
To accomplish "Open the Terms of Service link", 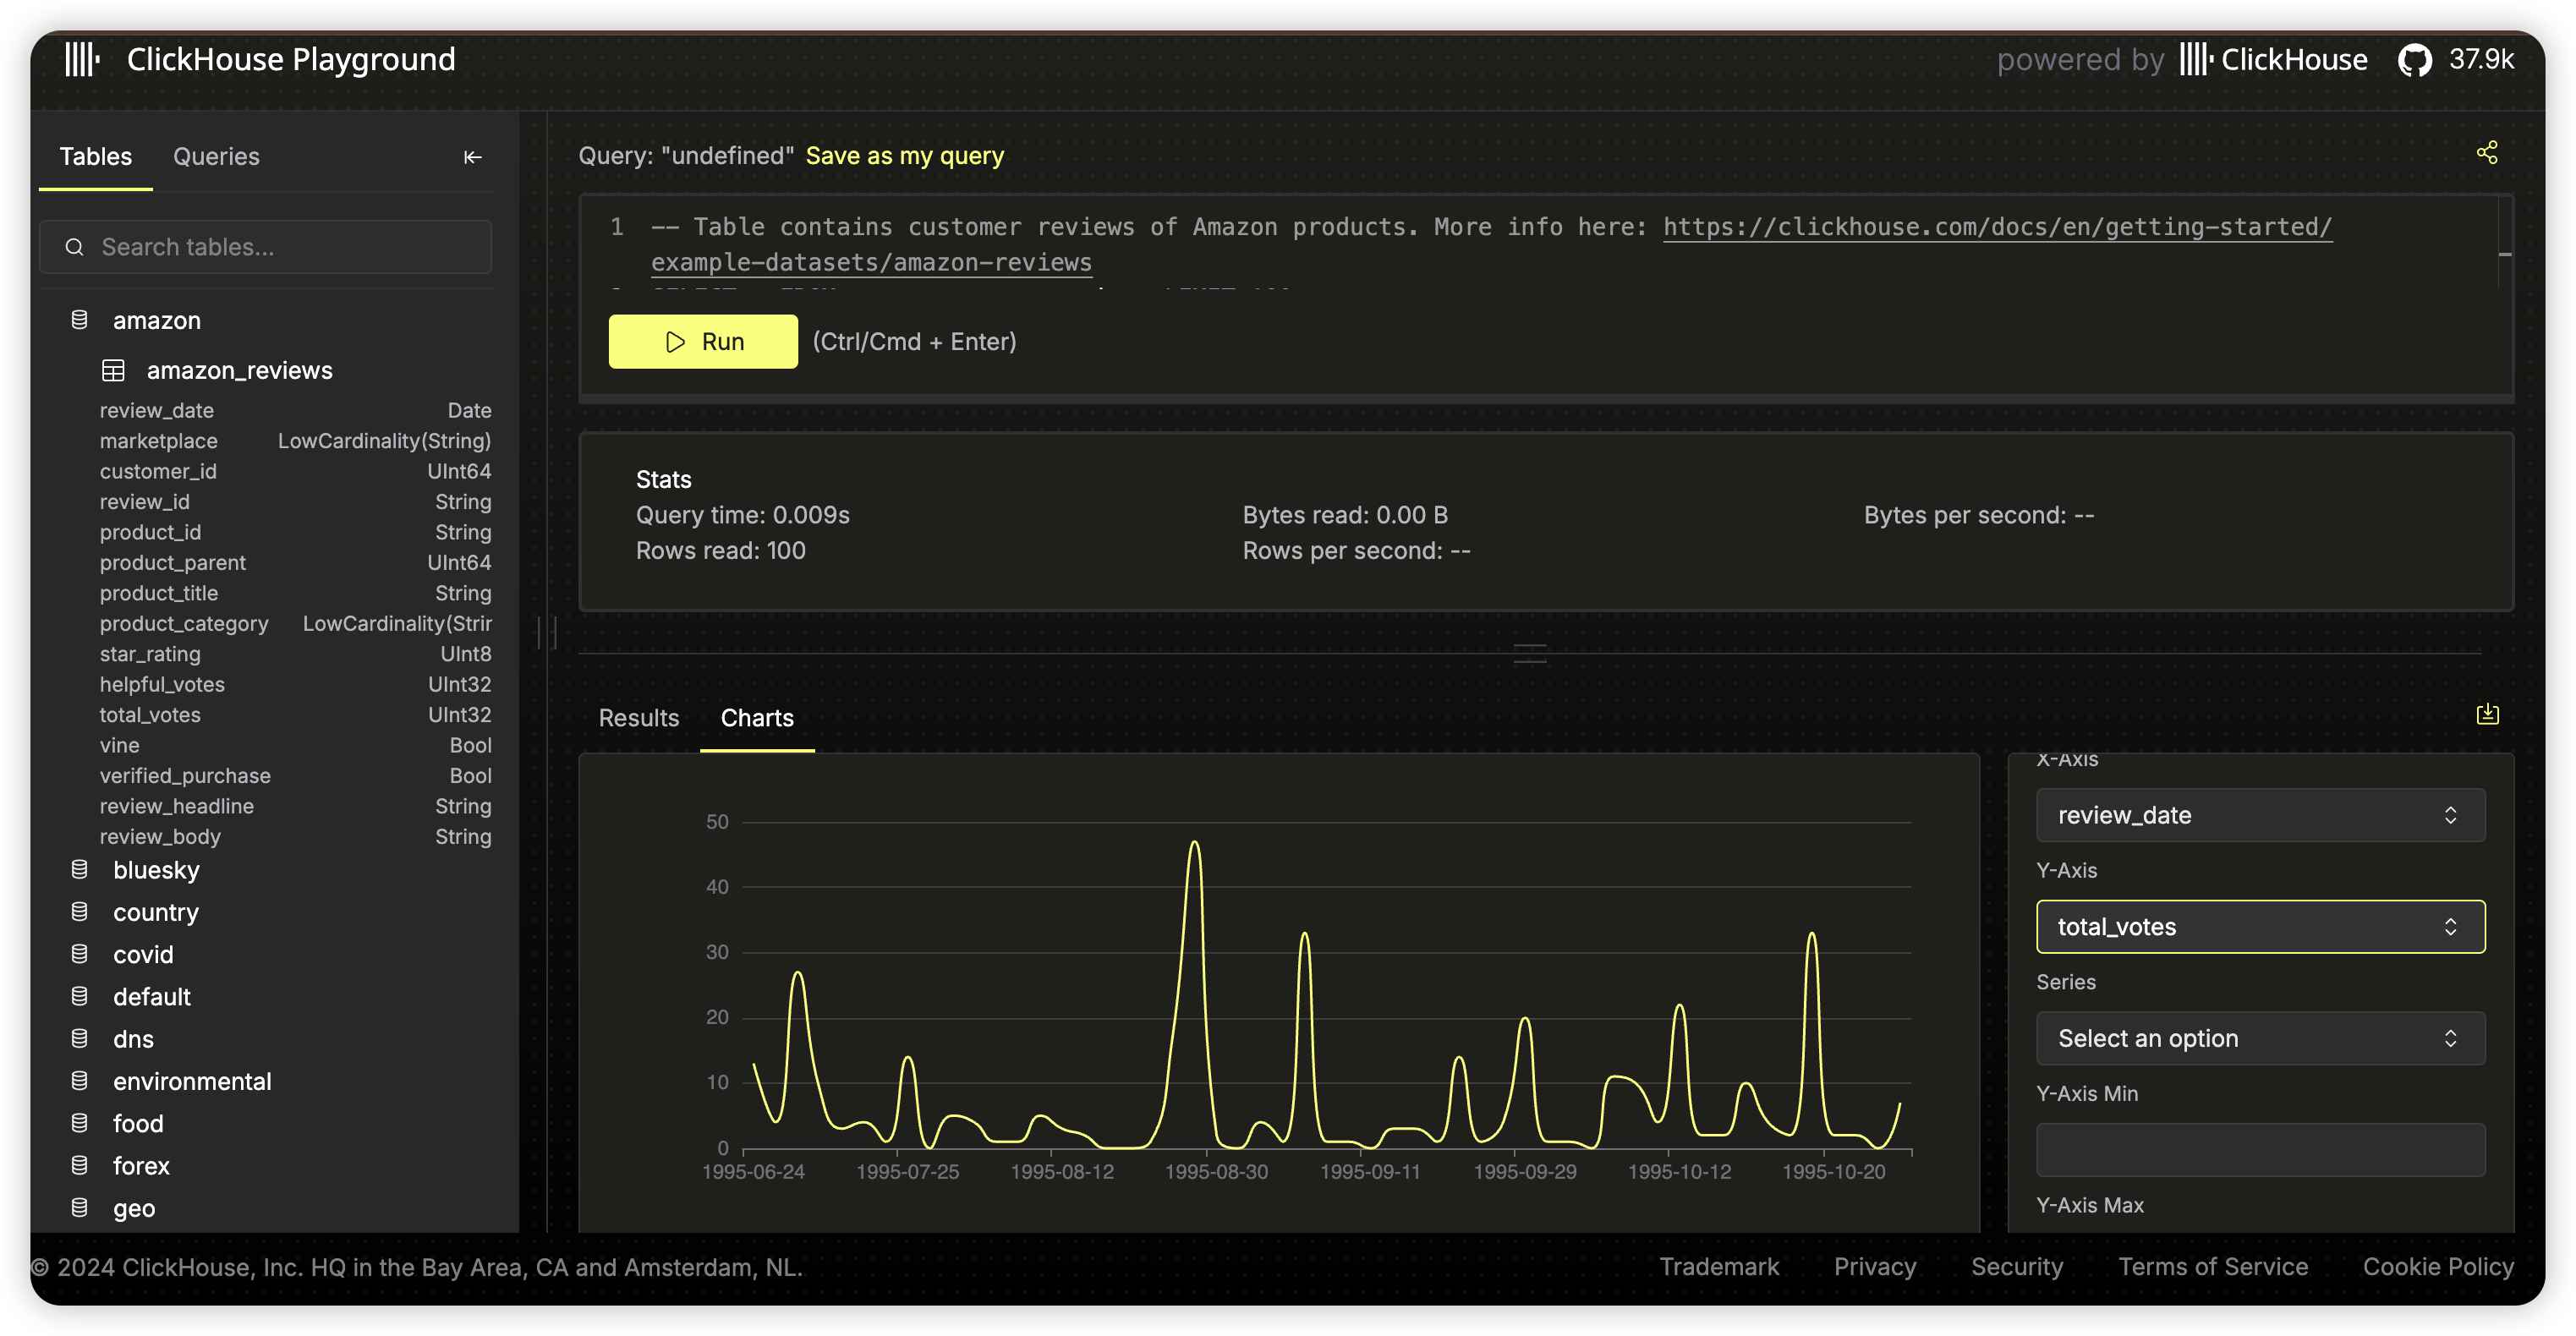I will (x=2213, y=1267).
